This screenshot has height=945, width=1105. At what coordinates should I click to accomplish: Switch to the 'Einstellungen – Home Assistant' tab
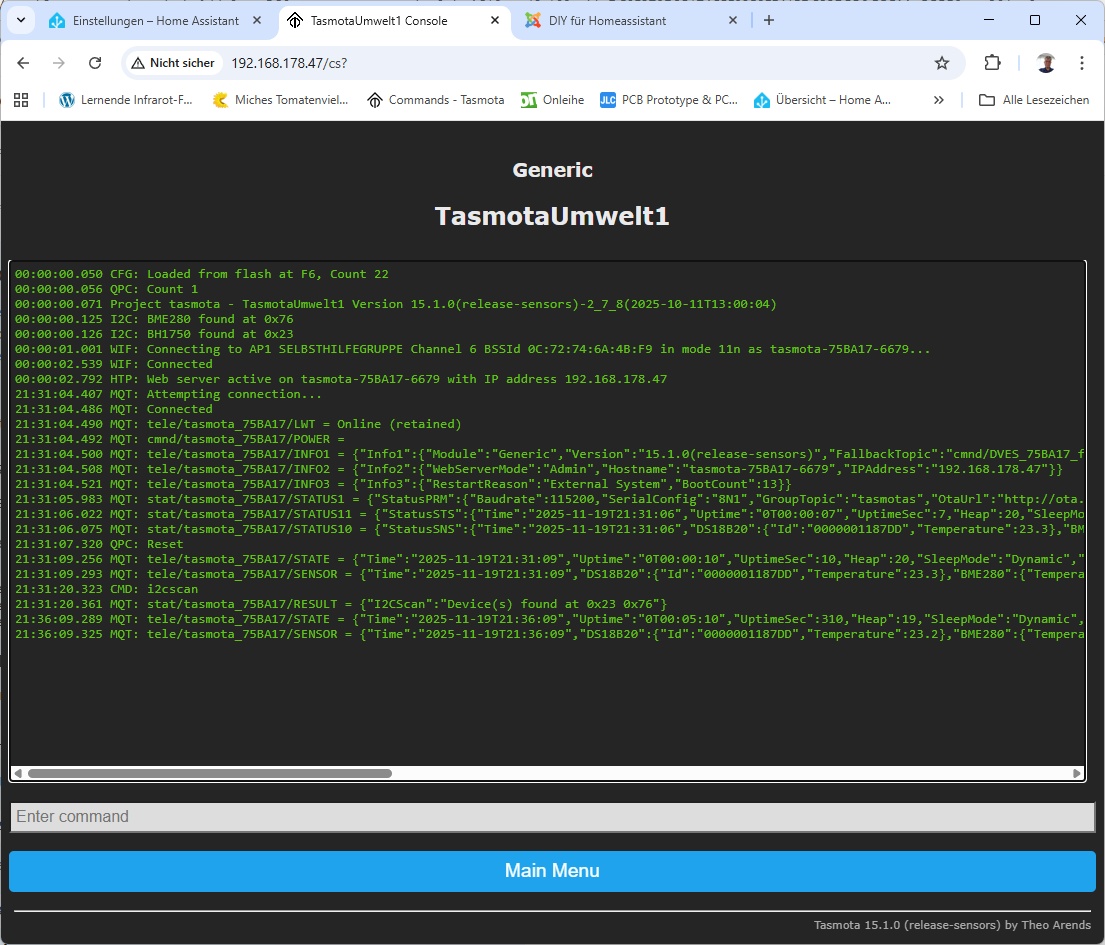click(x=155, y=20)
